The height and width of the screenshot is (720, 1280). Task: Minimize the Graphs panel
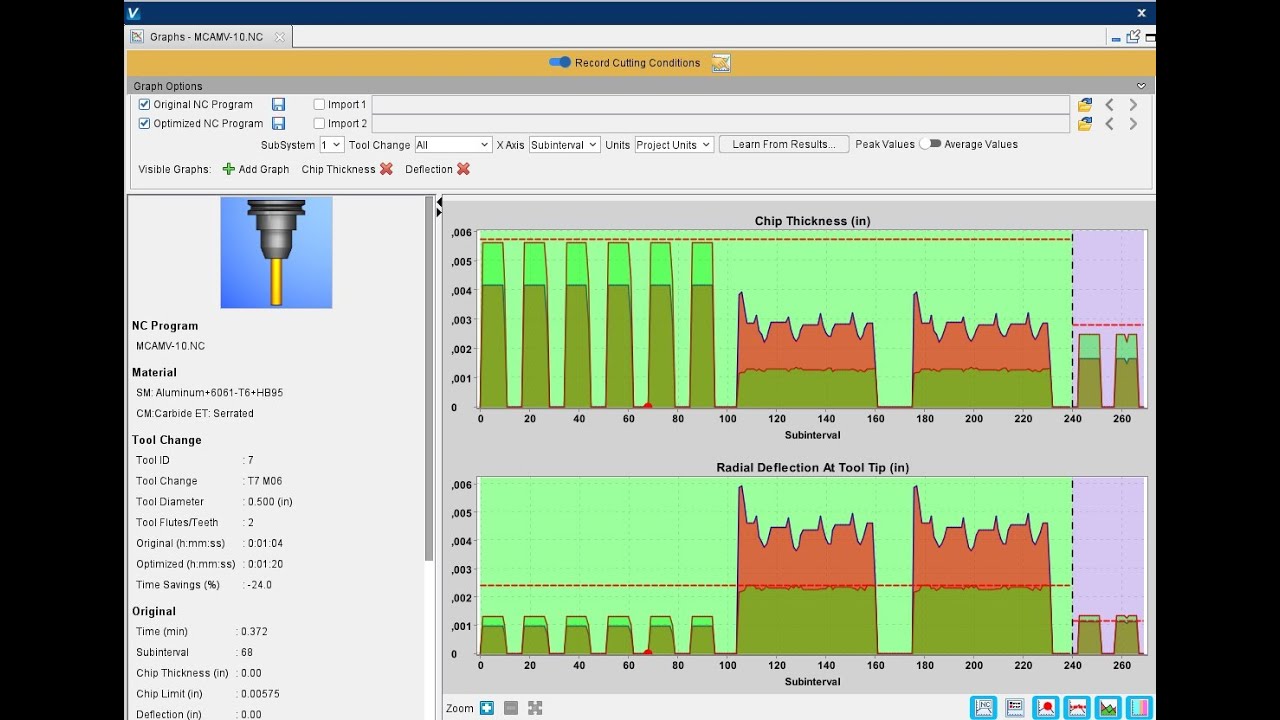pyautogui.click(x=1116, y=38)
